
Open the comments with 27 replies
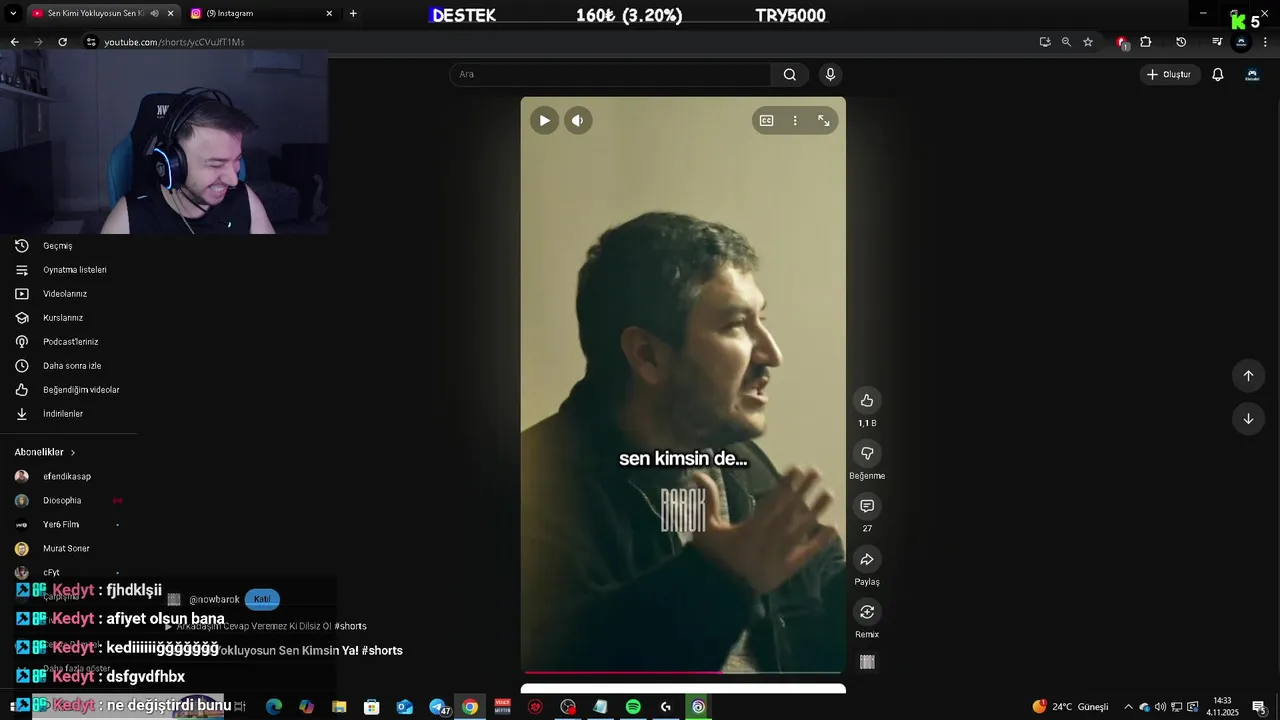[867, 507]
